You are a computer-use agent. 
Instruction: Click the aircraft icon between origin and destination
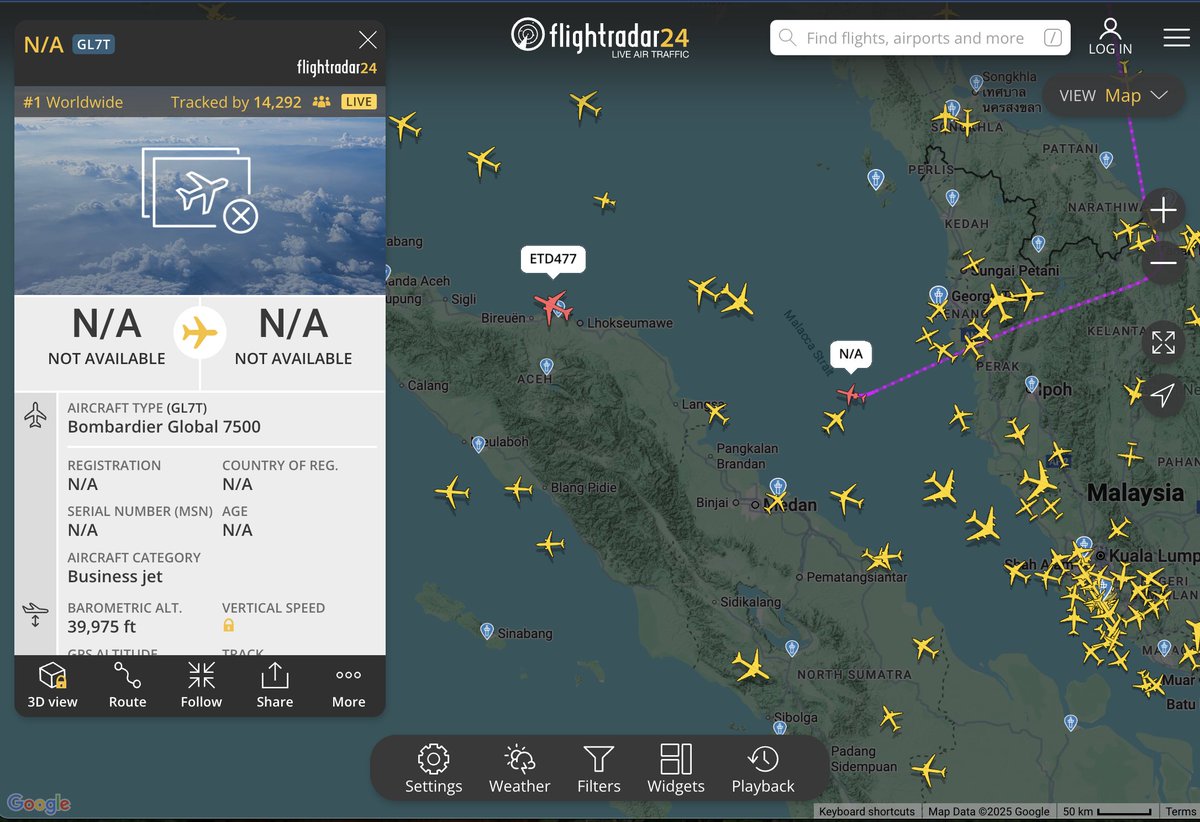200,332
